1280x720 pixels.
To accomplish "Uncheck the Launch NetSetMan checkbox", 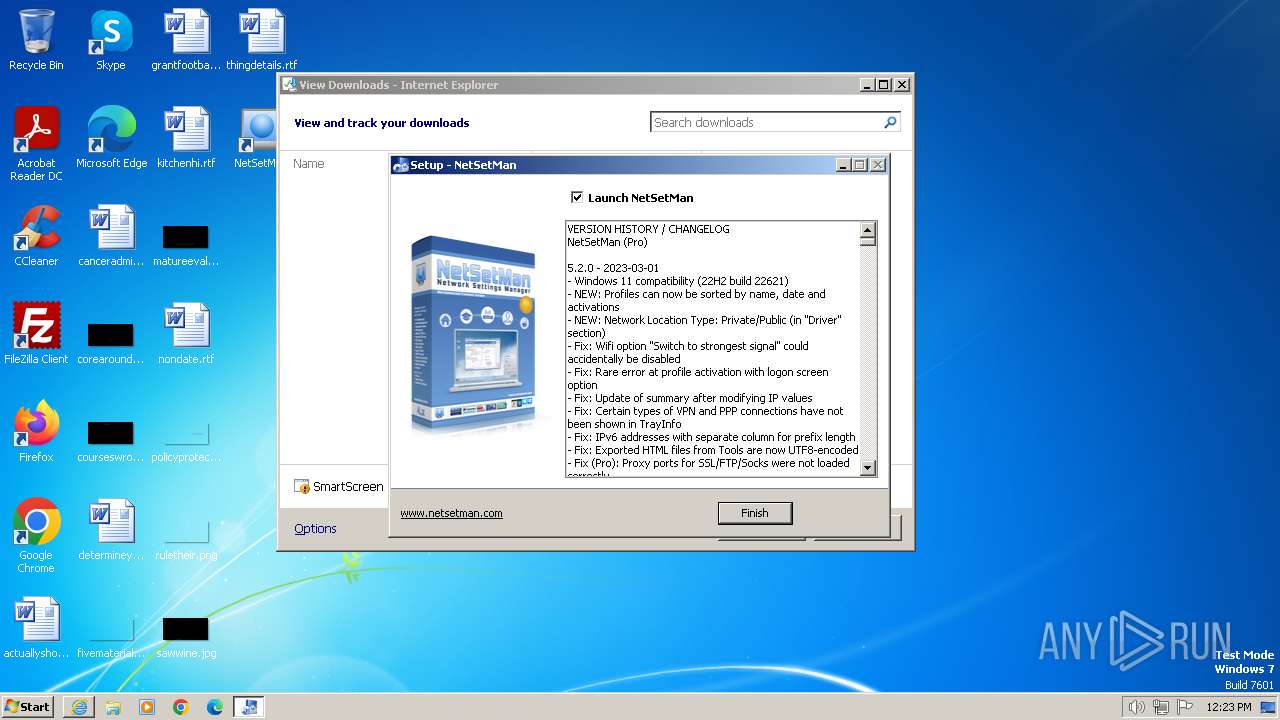I will point(577,198).
